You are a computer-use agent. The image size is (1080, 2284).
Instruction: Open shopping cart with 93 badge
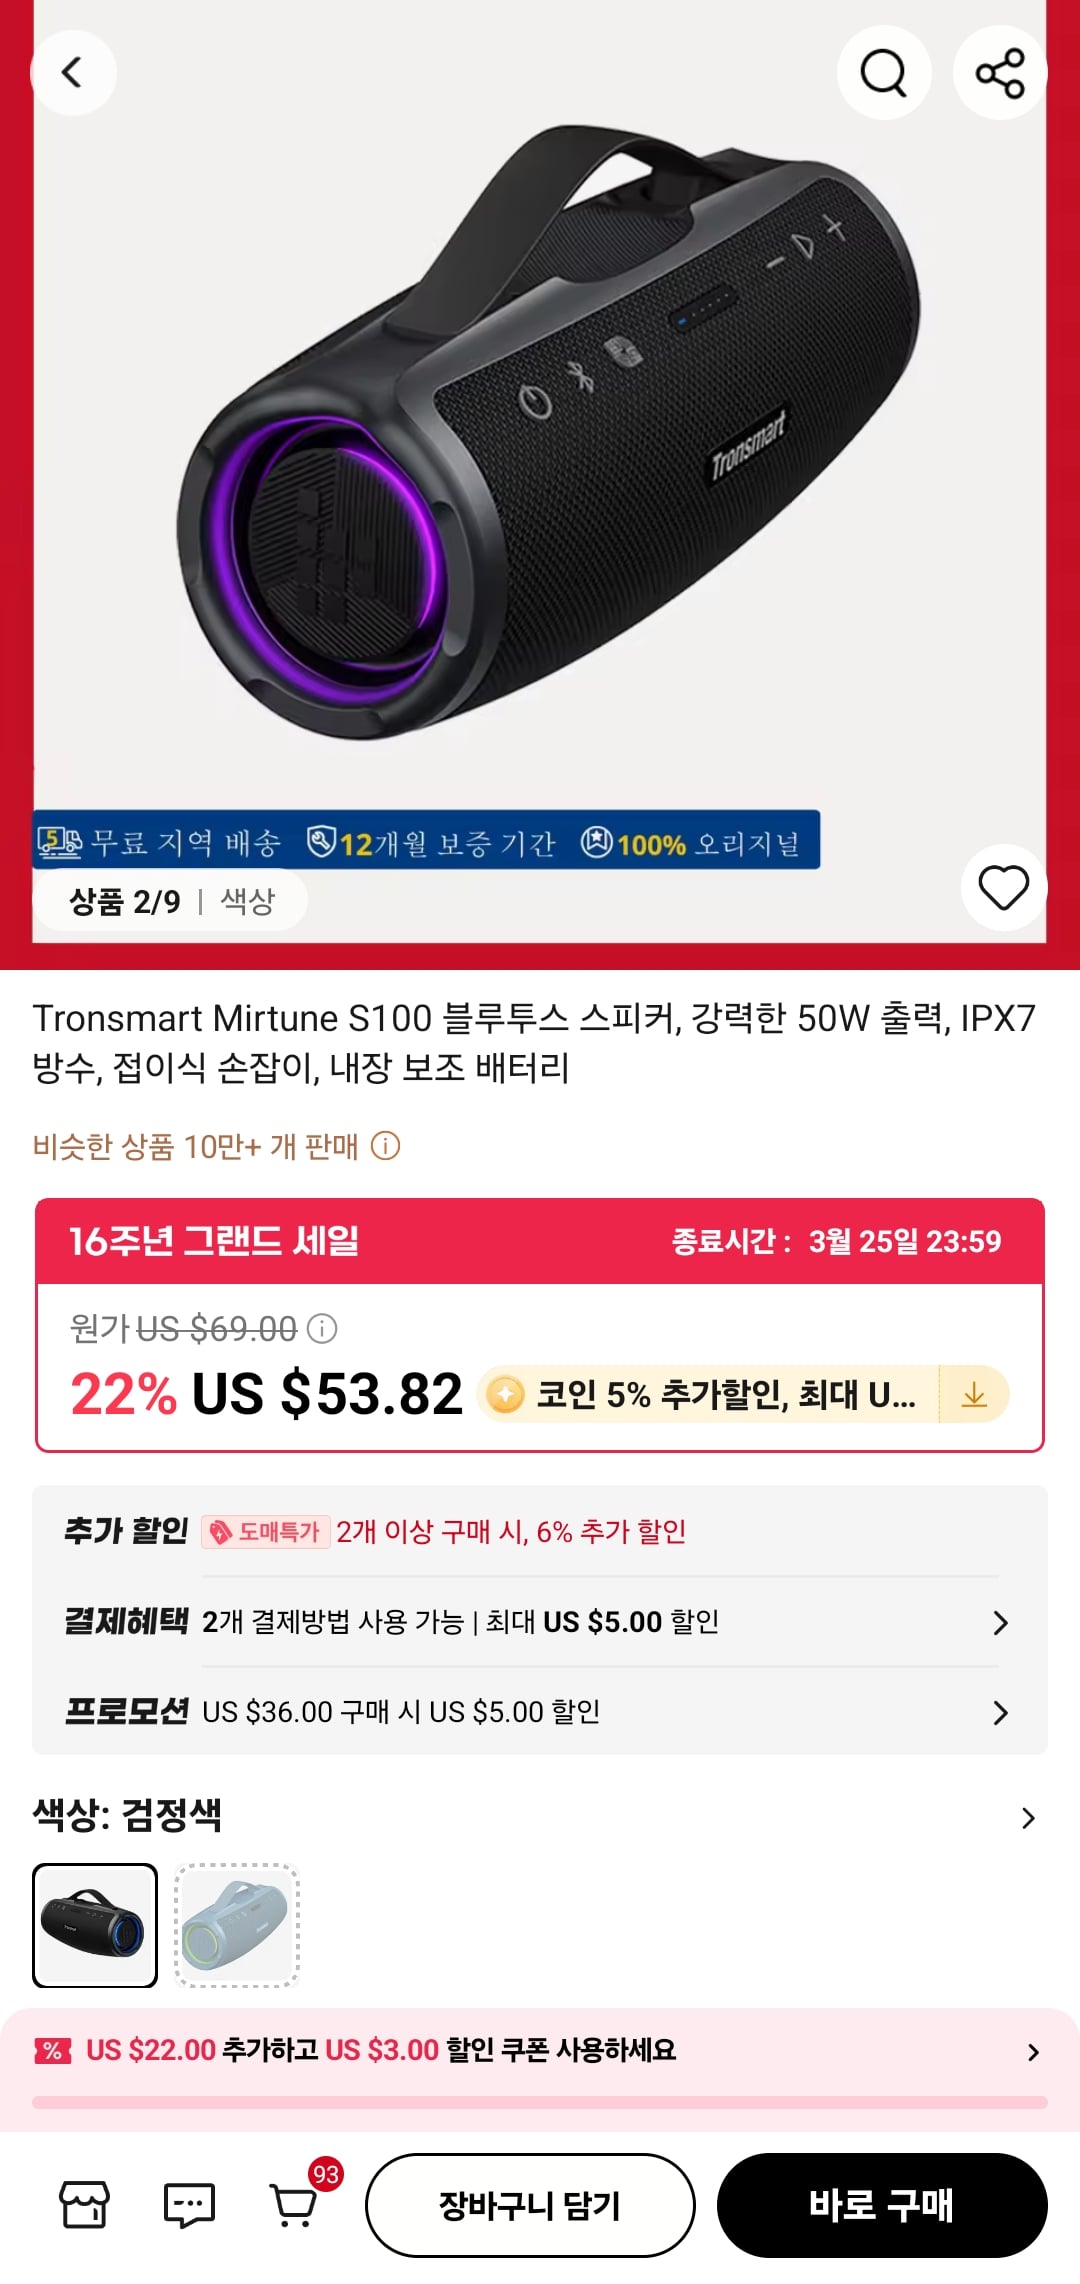[295, 2203]
